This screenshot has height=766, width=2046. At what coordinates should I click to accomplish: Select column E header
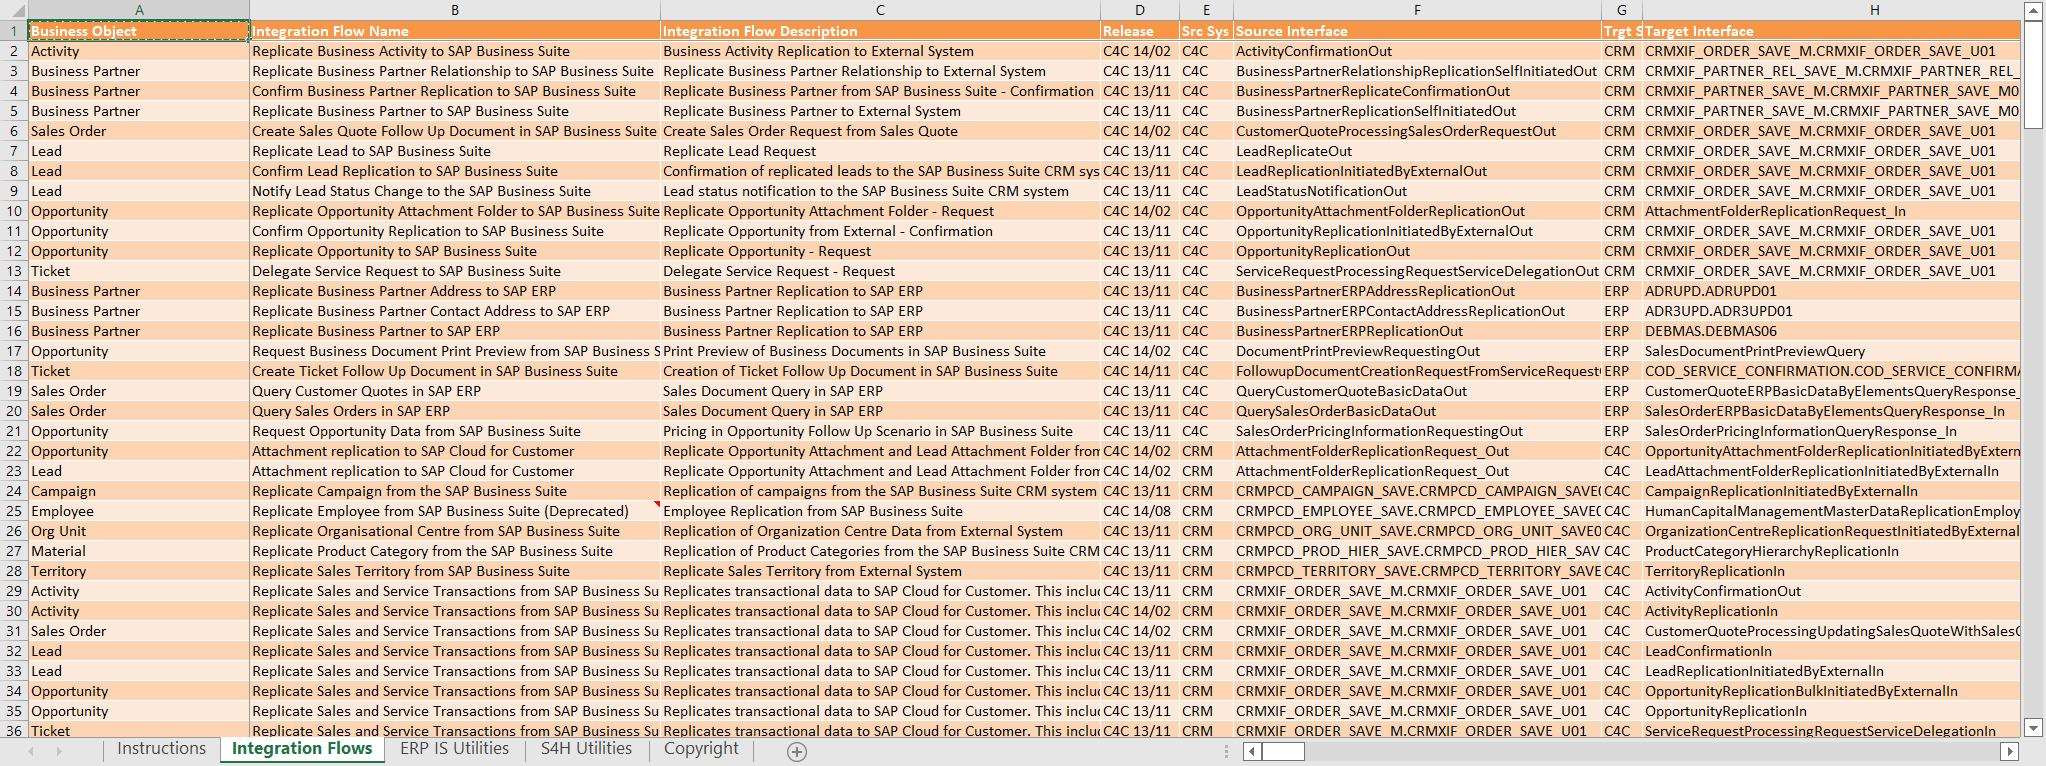(x=1206, y=10)
